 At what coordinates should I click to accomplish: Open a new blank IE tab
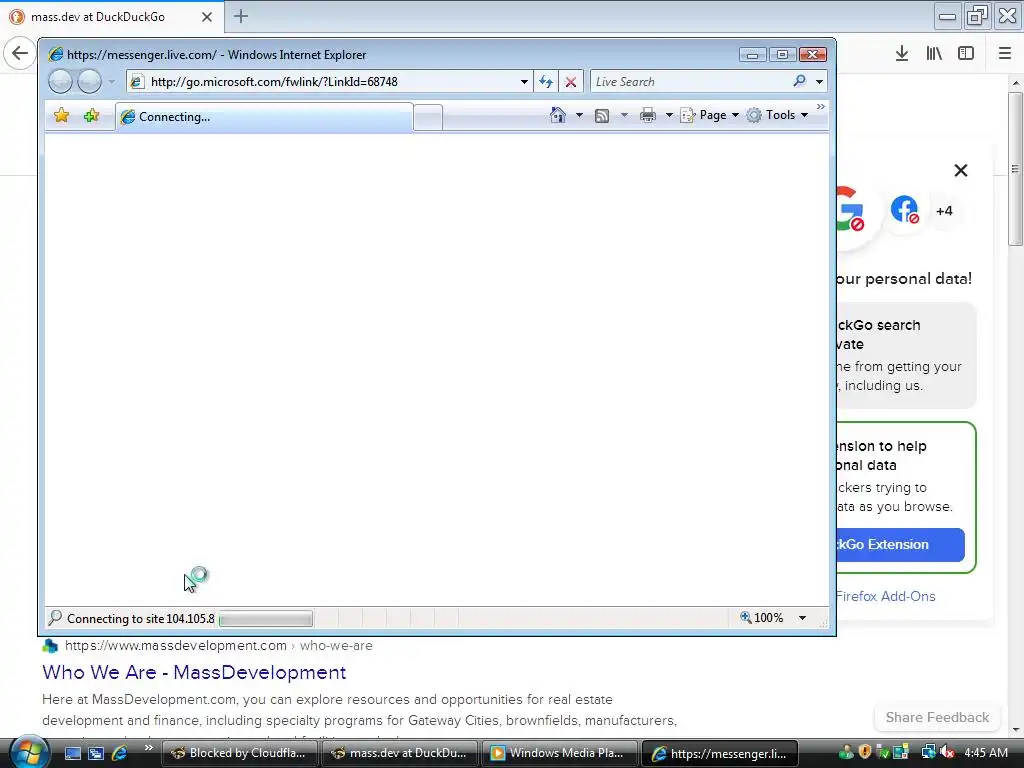point(428,118)
